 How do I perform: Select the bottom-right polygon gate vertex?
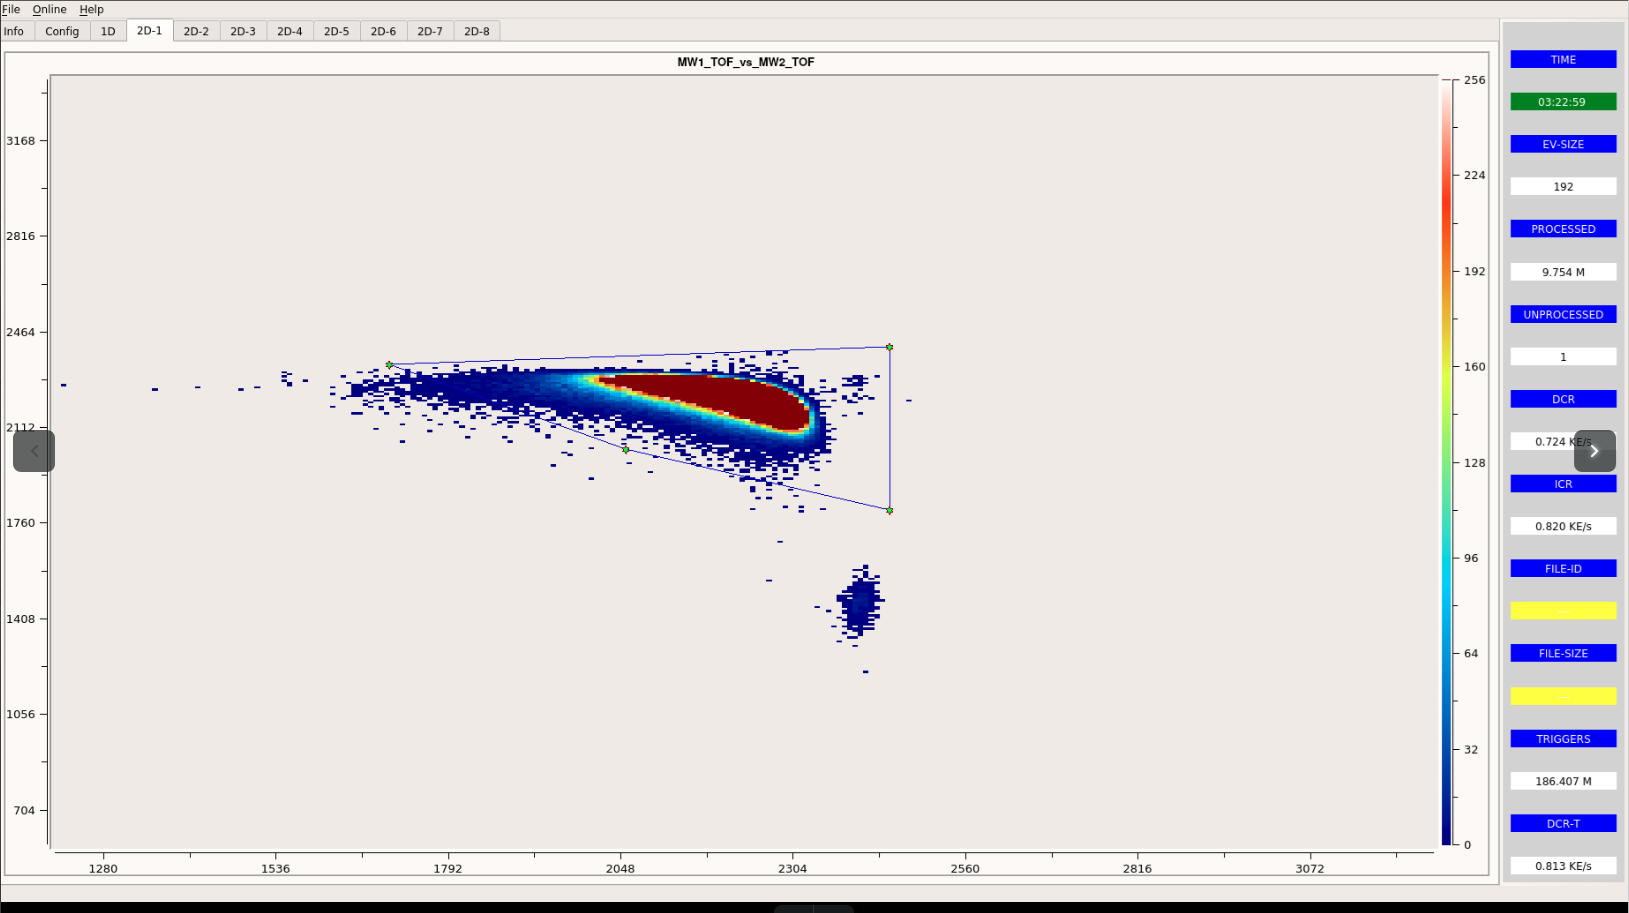(x=889, y=510)
